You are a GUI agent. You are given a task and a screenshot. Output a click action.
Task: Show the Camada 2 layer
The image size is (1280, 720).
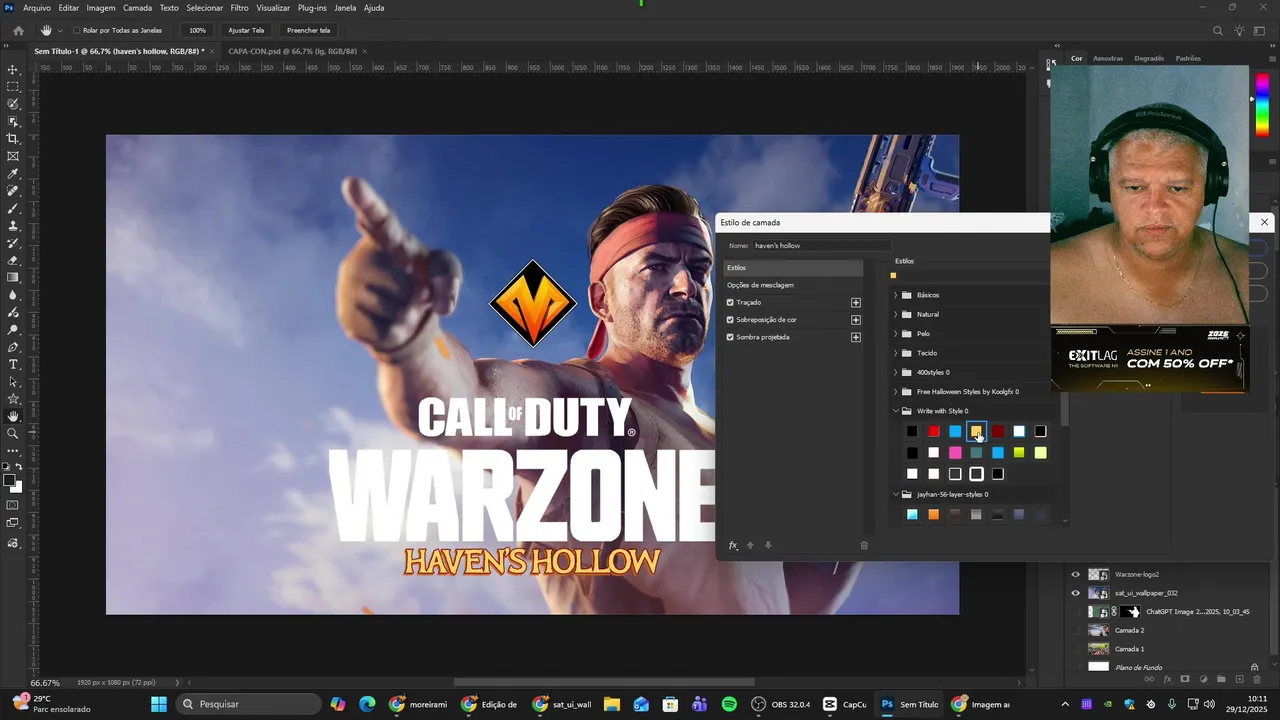[1076, 630]
